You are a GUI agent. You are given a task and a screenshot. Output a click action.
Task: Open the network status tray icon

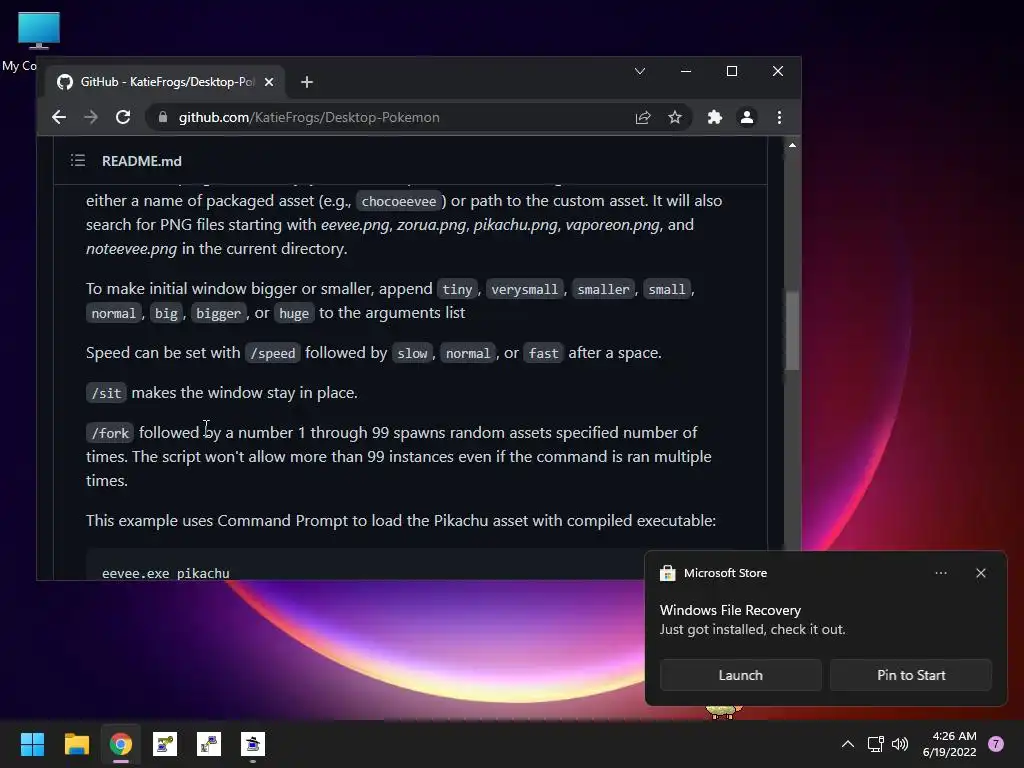click(x=875, y=744)
